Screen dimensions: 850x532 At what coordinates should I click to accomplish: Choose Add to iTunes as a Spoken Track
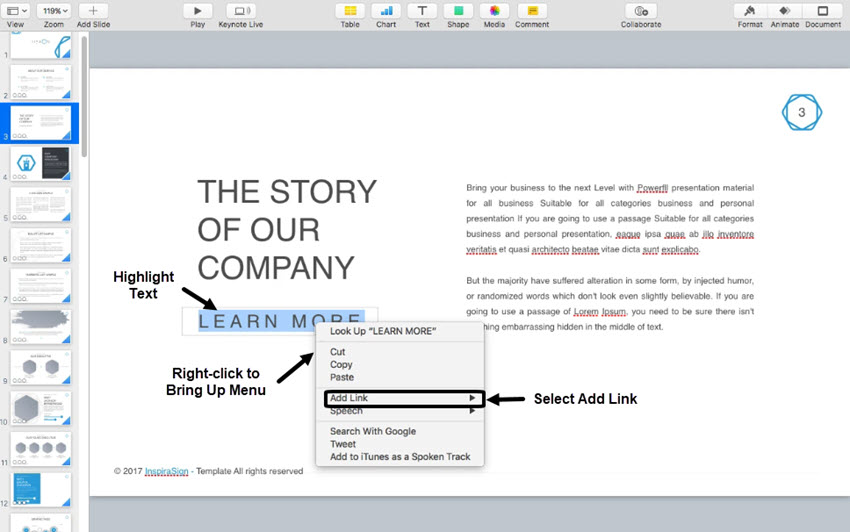[x=400, y=457]
